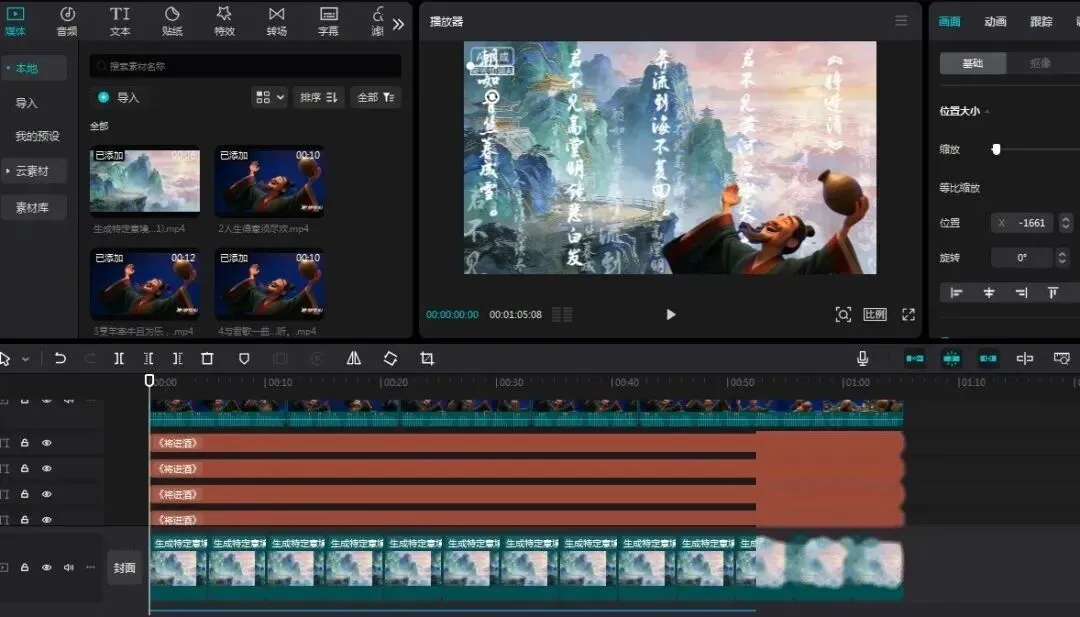Open the 转场 transitions panel
Image resolution: width=1080 pixels, height=617 pixels.
(276, 21)
